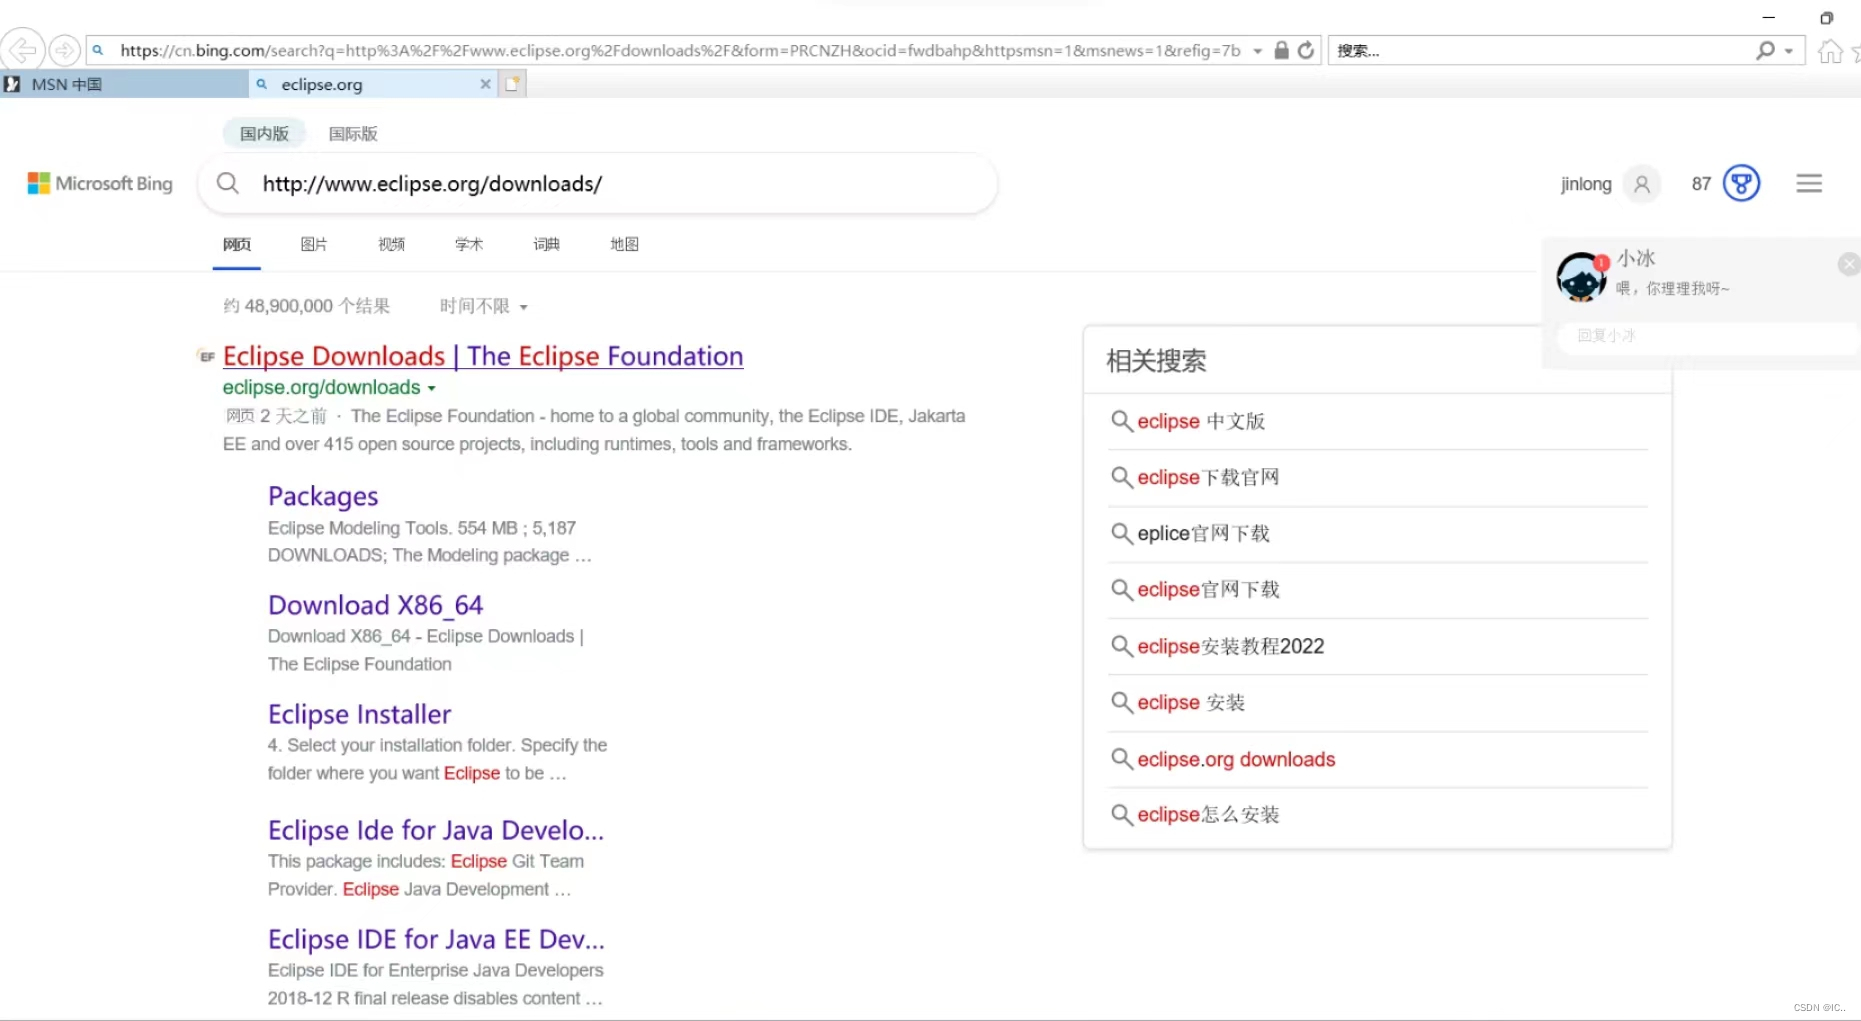Click the Microsoft Bing logo
Screen dimensions: 1861x1021
(x=98, y=183)
